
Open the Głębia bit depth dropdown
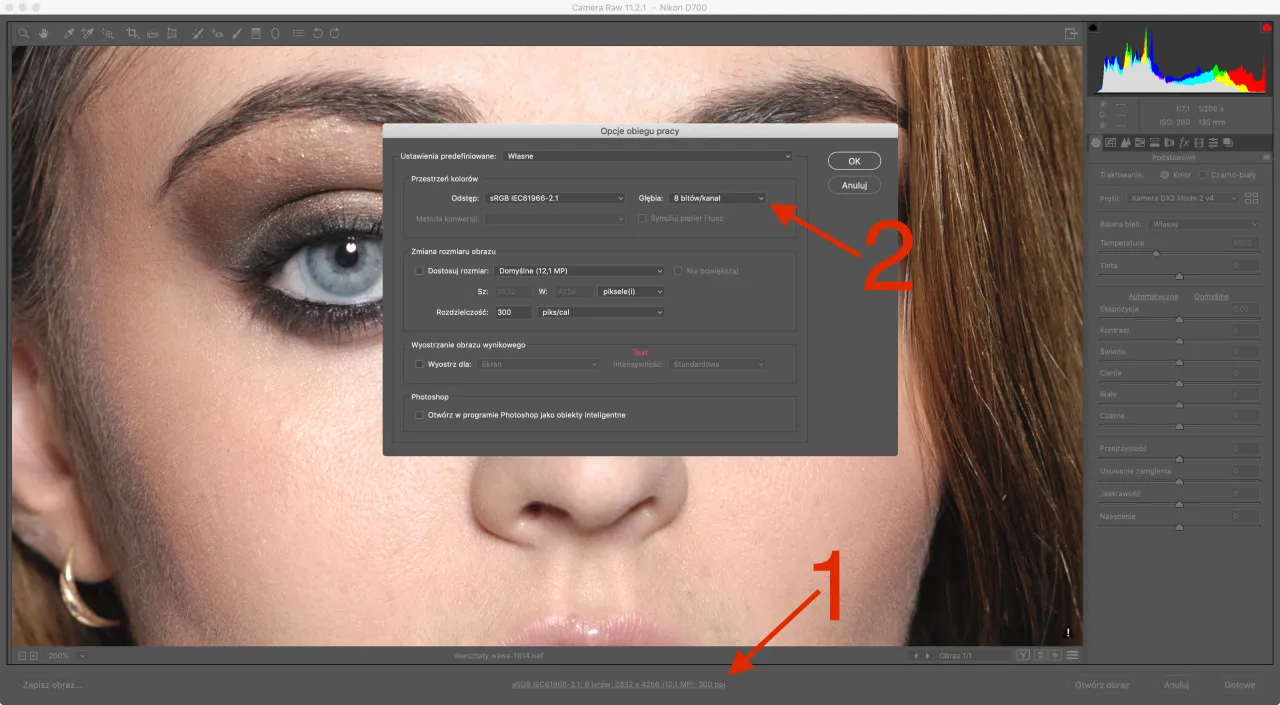tap(716, 197)
